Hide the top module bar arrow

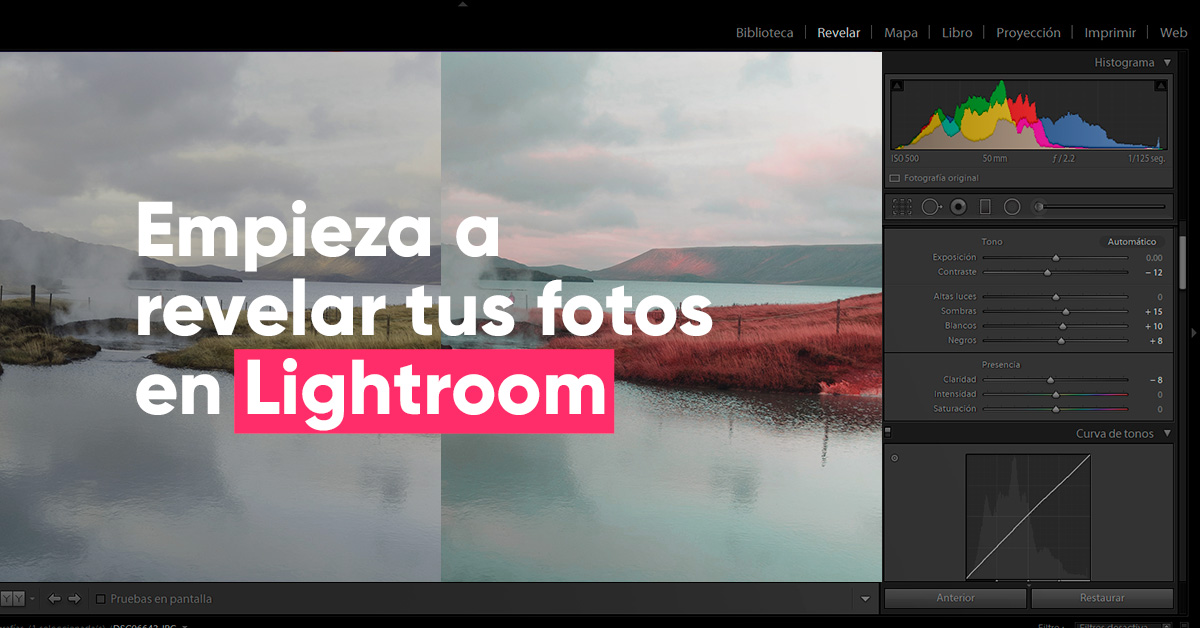click(x=462, y=4)
